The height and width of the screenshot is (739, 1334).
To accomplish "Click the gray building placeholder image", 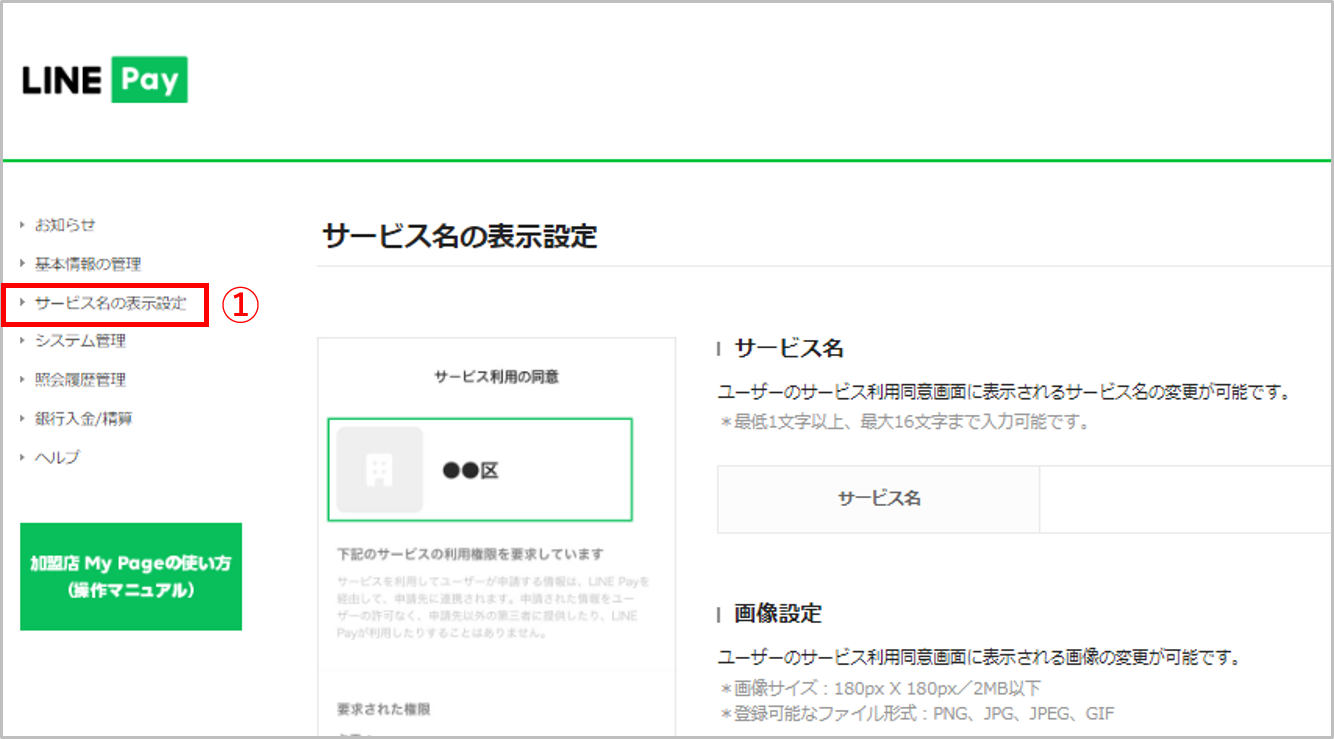I will click(379, 470).
